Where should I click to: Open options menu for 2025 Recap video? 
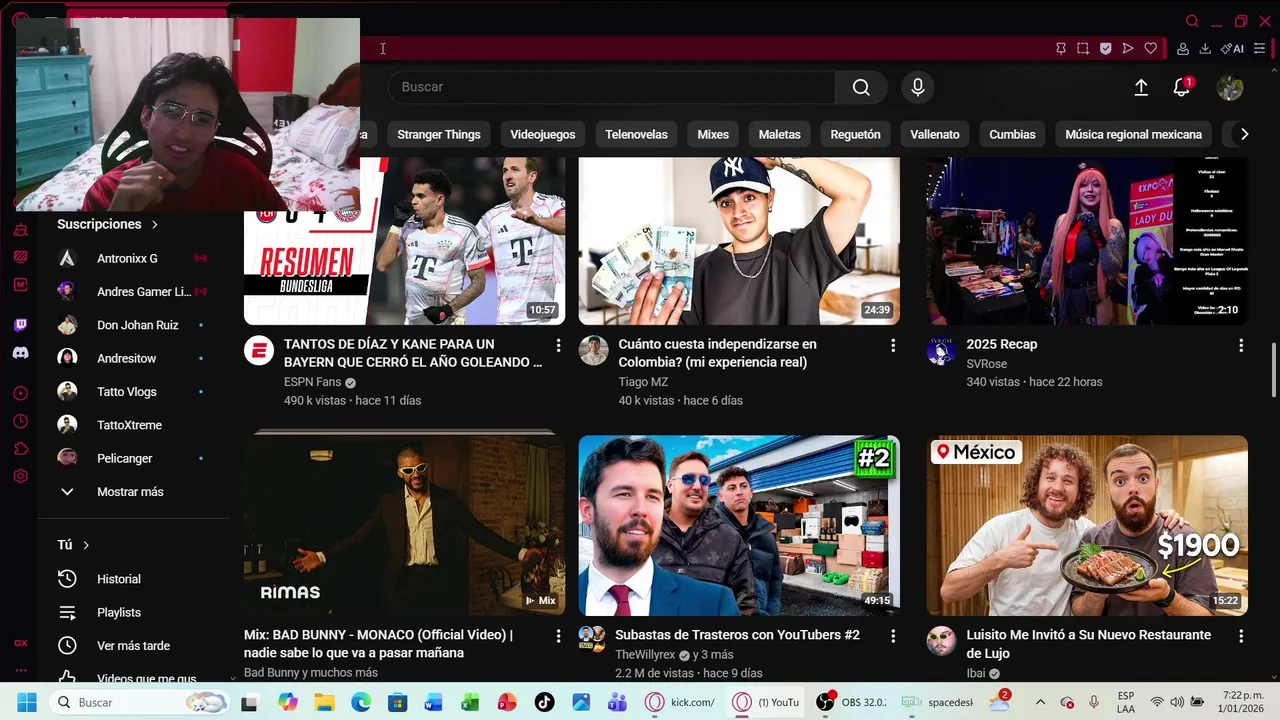click(1241, 345)
